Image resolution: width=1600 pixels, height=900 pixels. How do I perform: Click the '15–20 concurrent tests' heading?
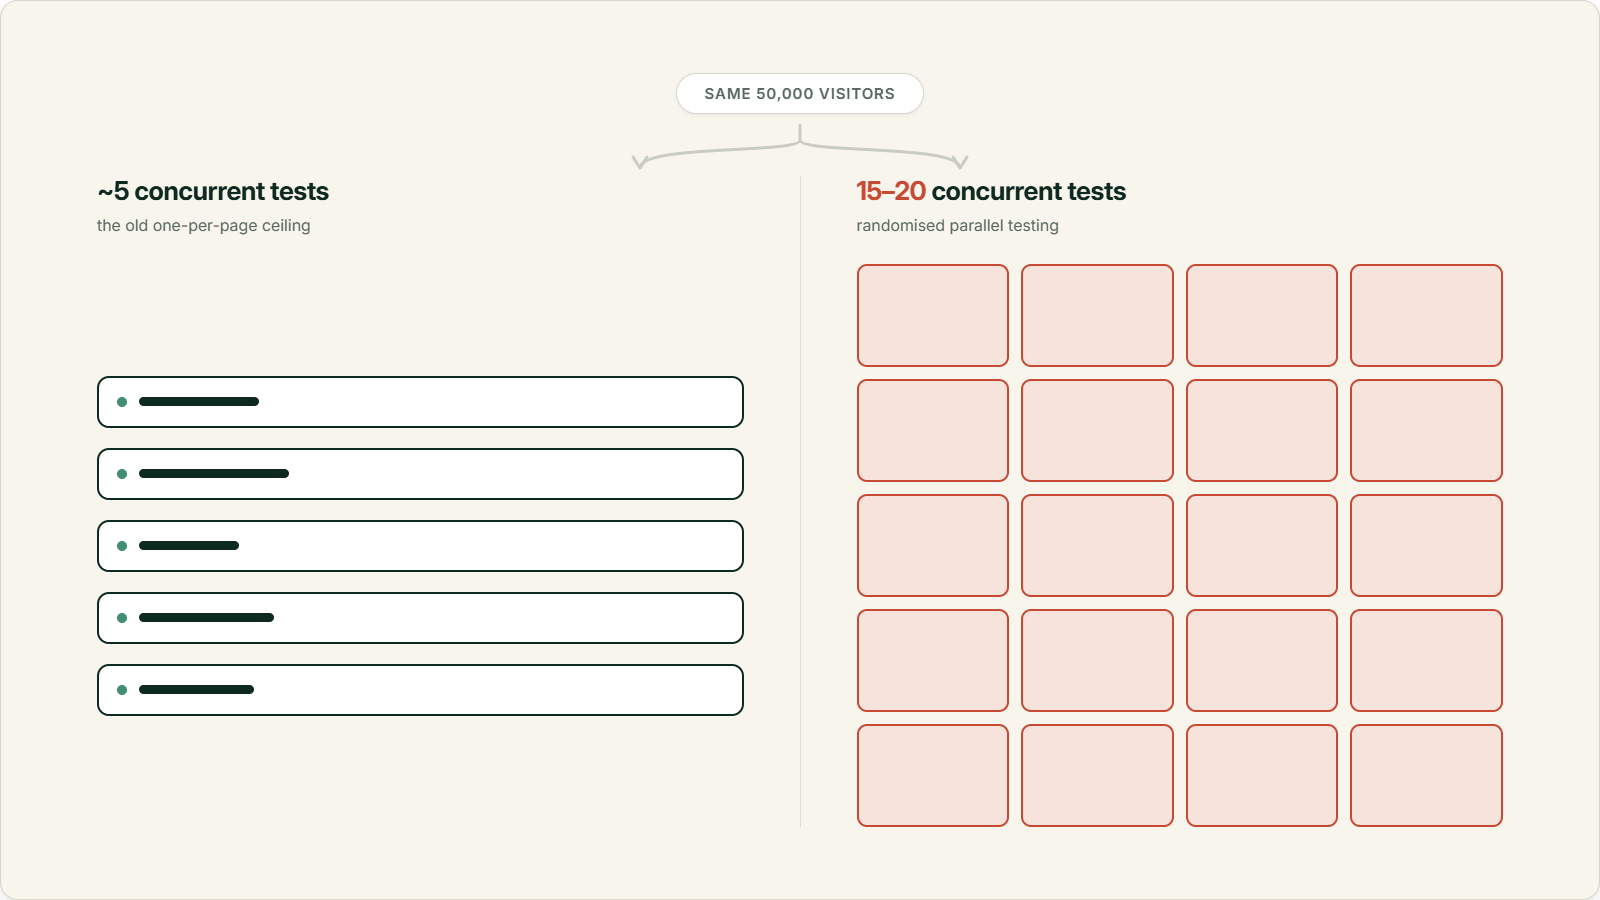click(991, 191)
